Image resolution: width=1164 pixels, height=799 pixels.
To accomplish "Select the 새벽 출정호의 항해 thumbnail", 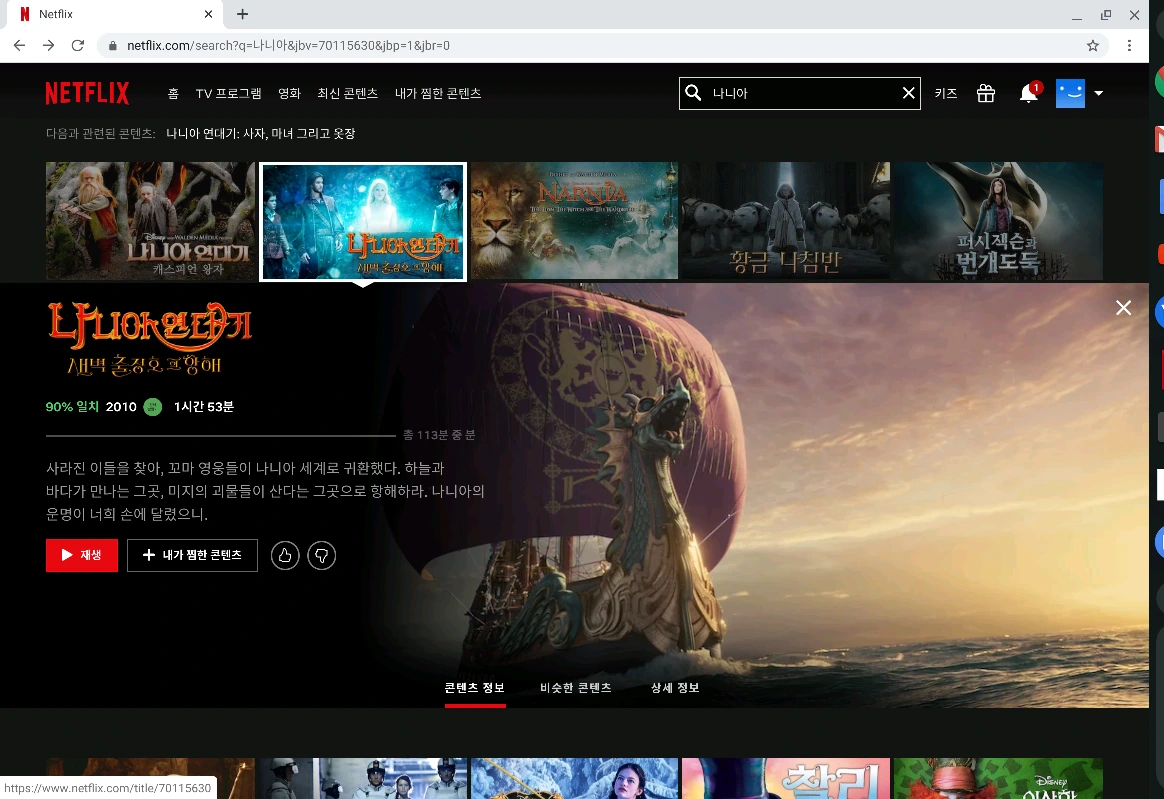I will [x=363, y=221].
